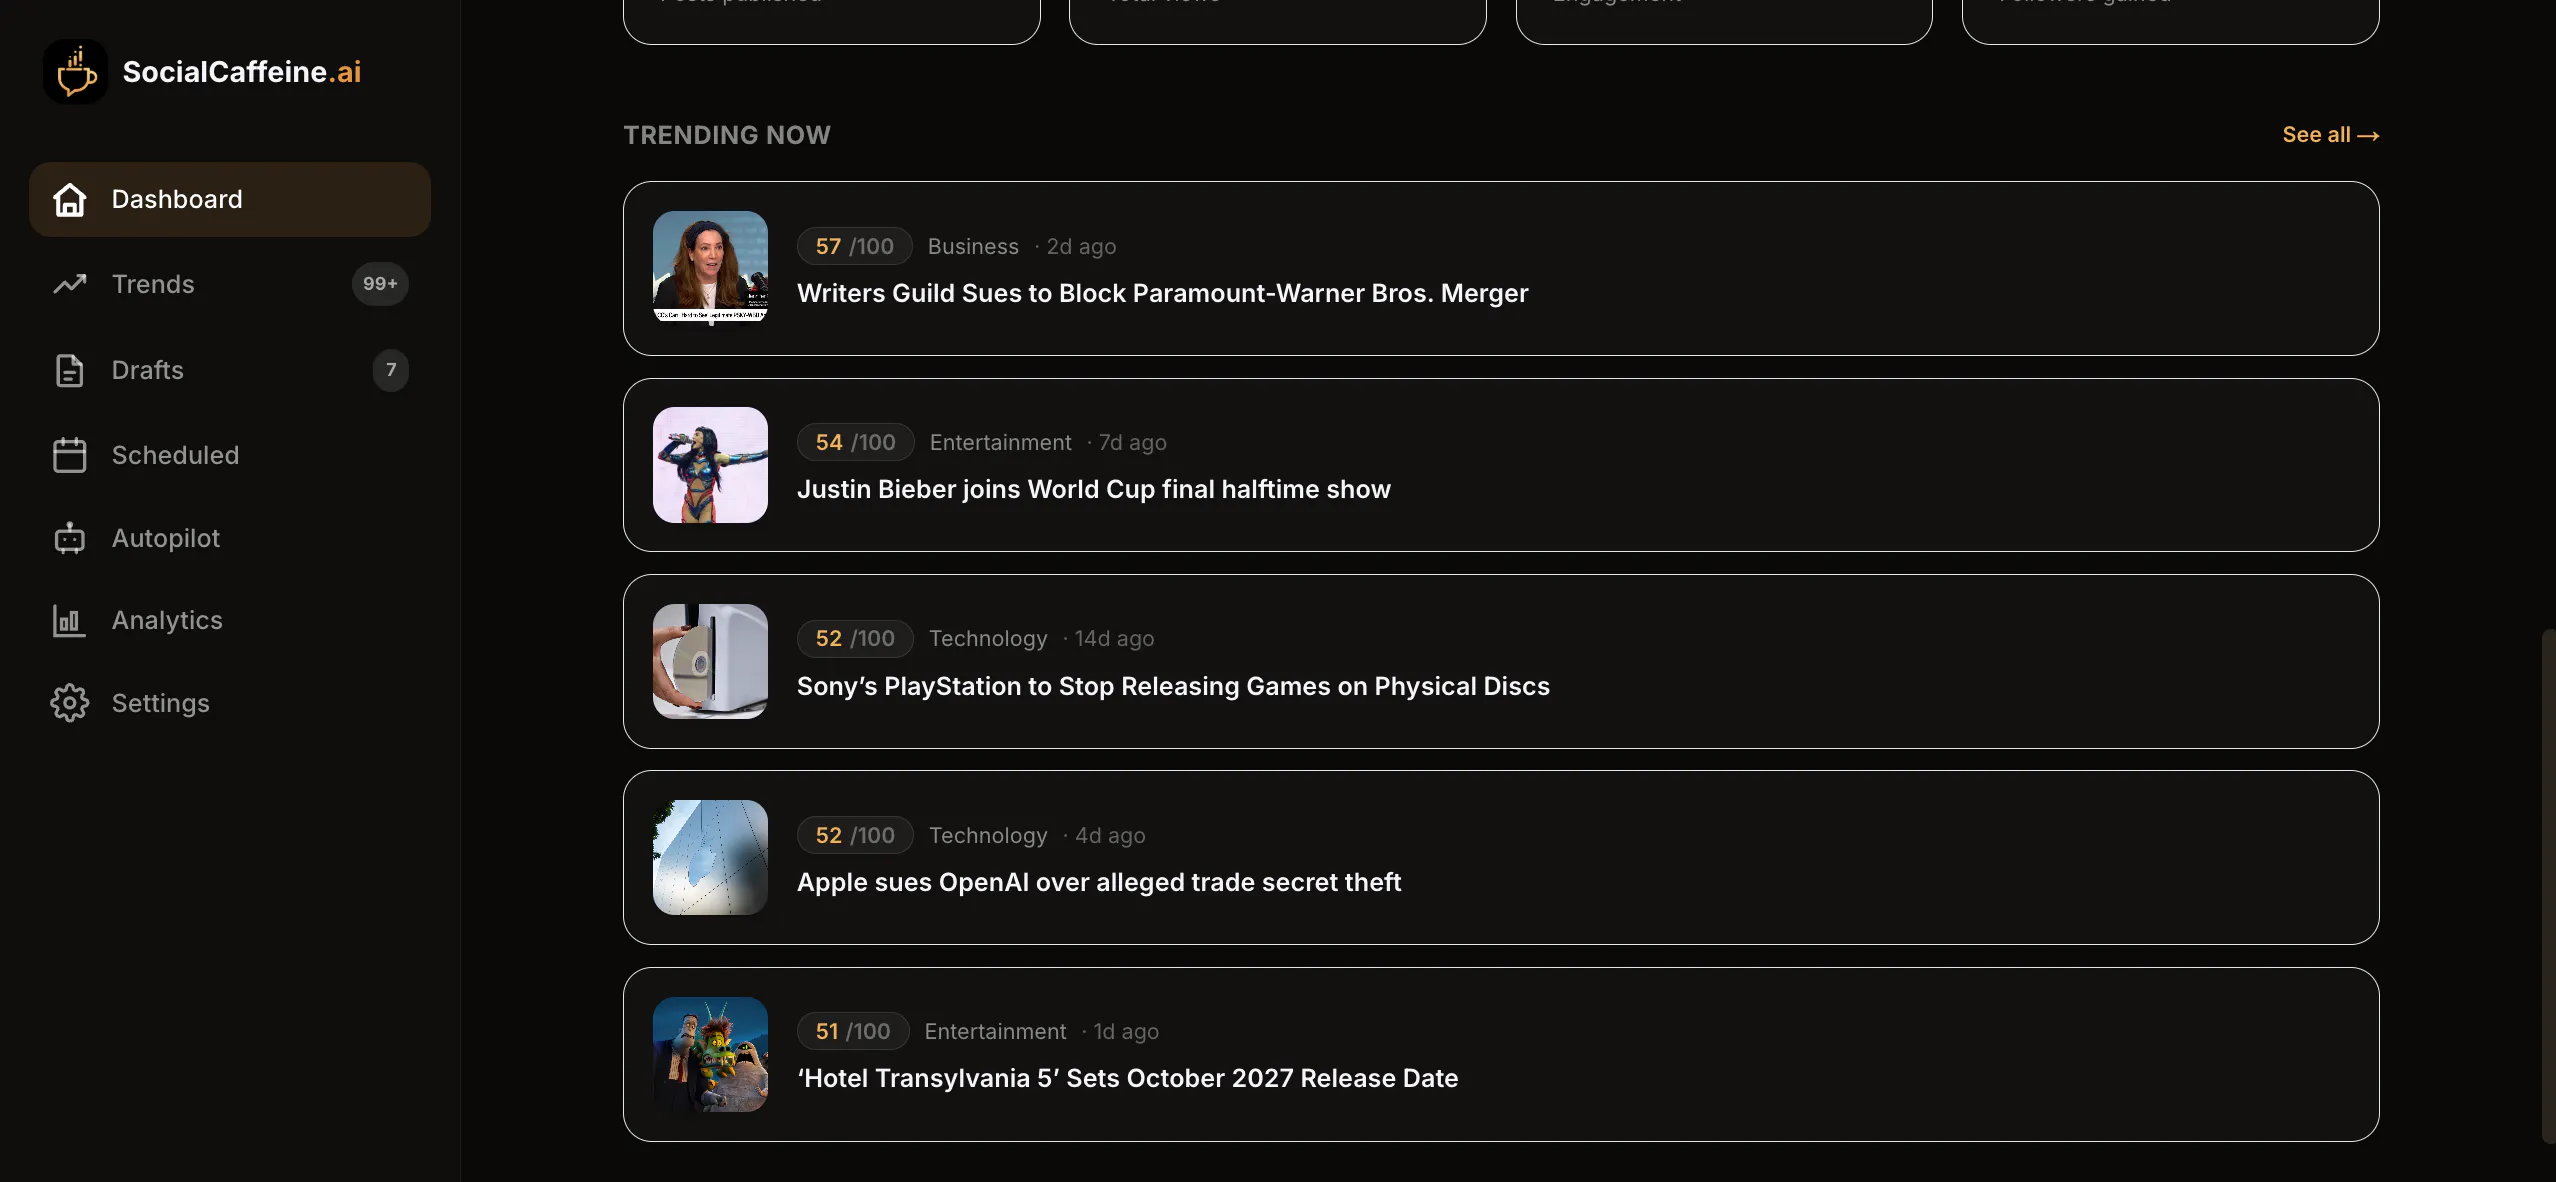Open the Sony's PlayStation Physical Discs headline

[x=1173, y=686]
